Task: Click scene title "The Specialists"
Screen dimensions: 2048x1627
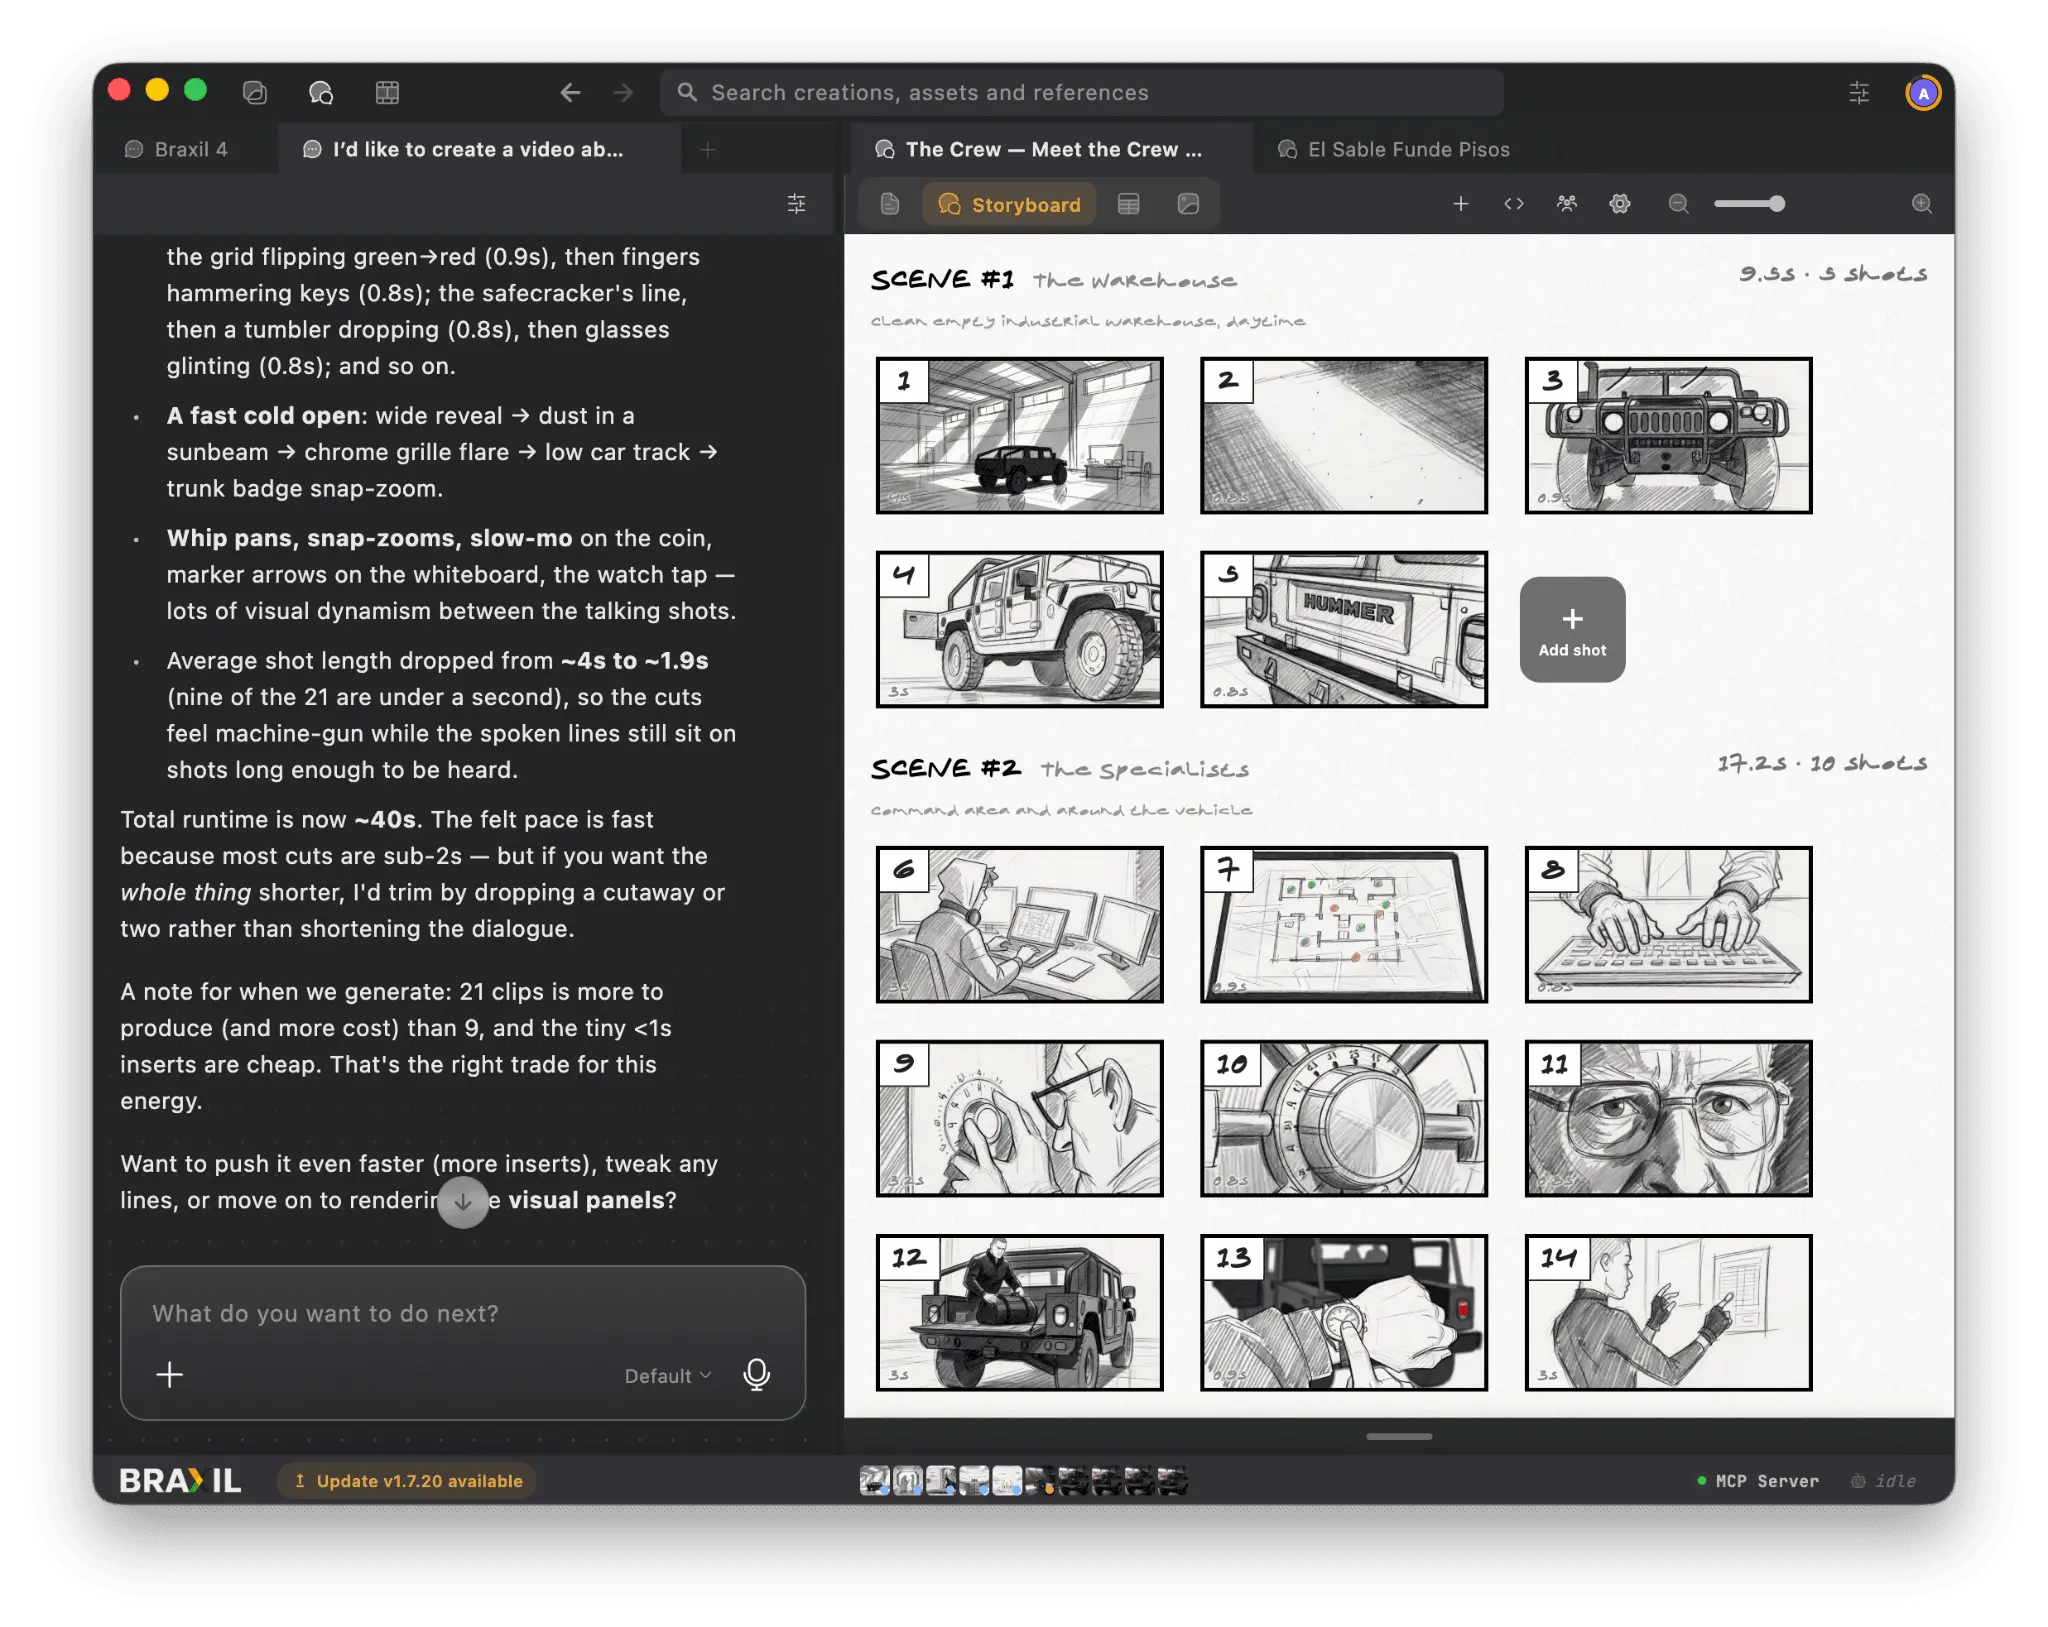Action: (1144, 770)
